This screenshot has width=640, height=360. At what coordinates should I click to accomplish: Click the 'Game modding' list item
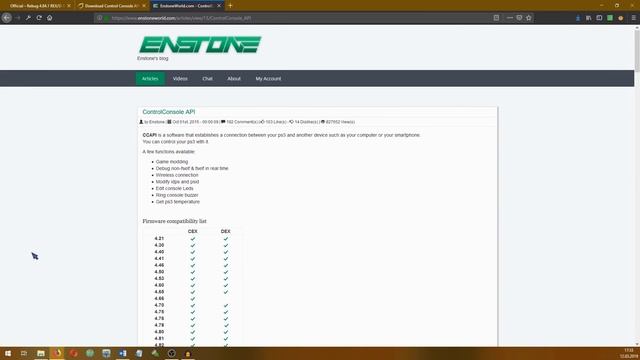point(172,162)
